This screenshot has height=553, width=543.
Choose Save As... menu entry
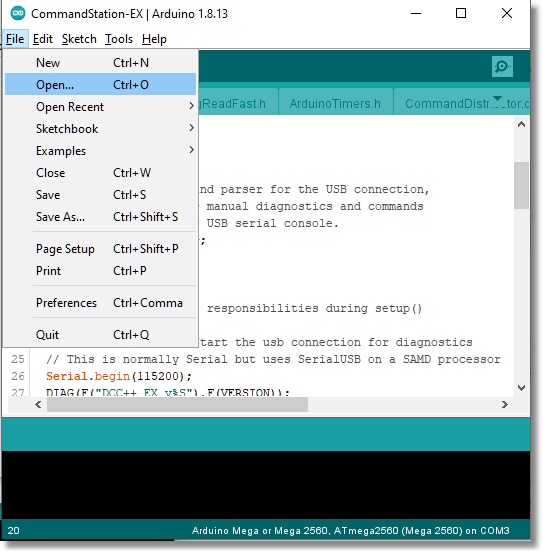click(100, 217)
